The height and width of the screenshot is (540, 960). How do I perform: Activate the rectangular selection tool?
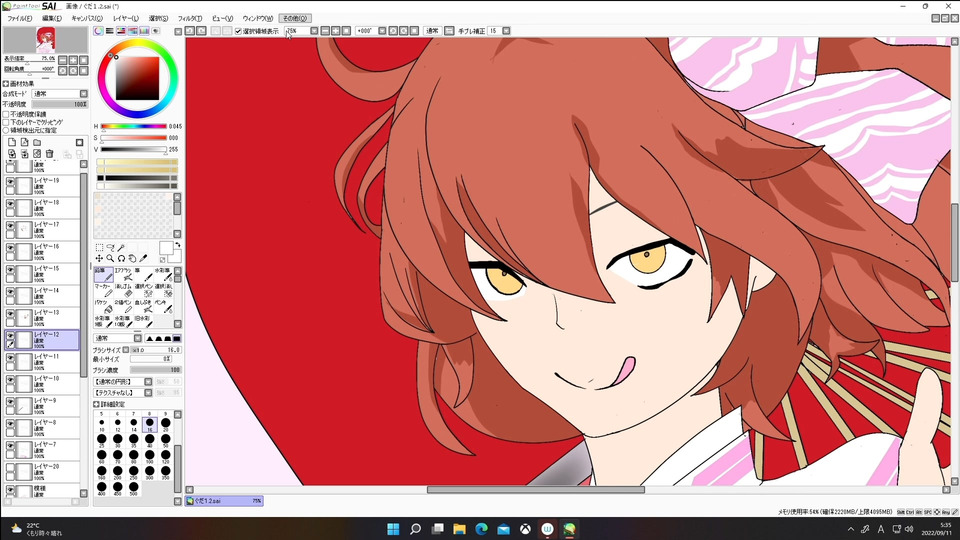click(99, 248)
